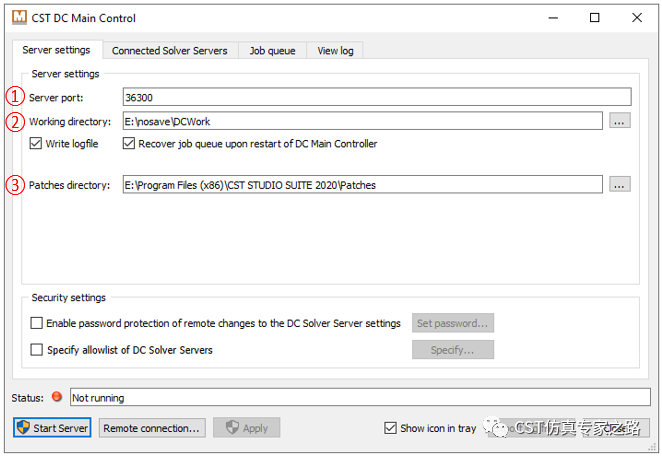Open the Remote connection dialog
Image resolution: width=662 pixels, height=457 pixels.
tap(152, 428)
